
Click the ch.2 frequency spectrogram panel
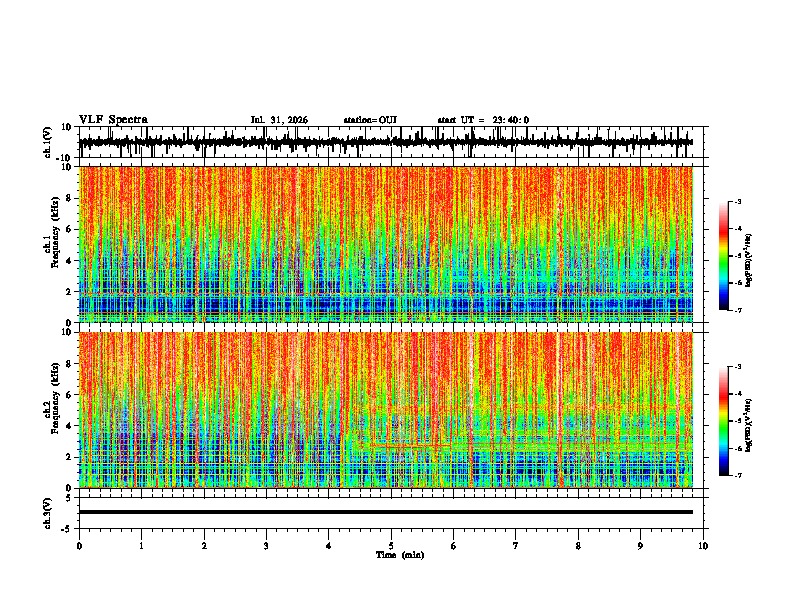(x=386, y=410)
